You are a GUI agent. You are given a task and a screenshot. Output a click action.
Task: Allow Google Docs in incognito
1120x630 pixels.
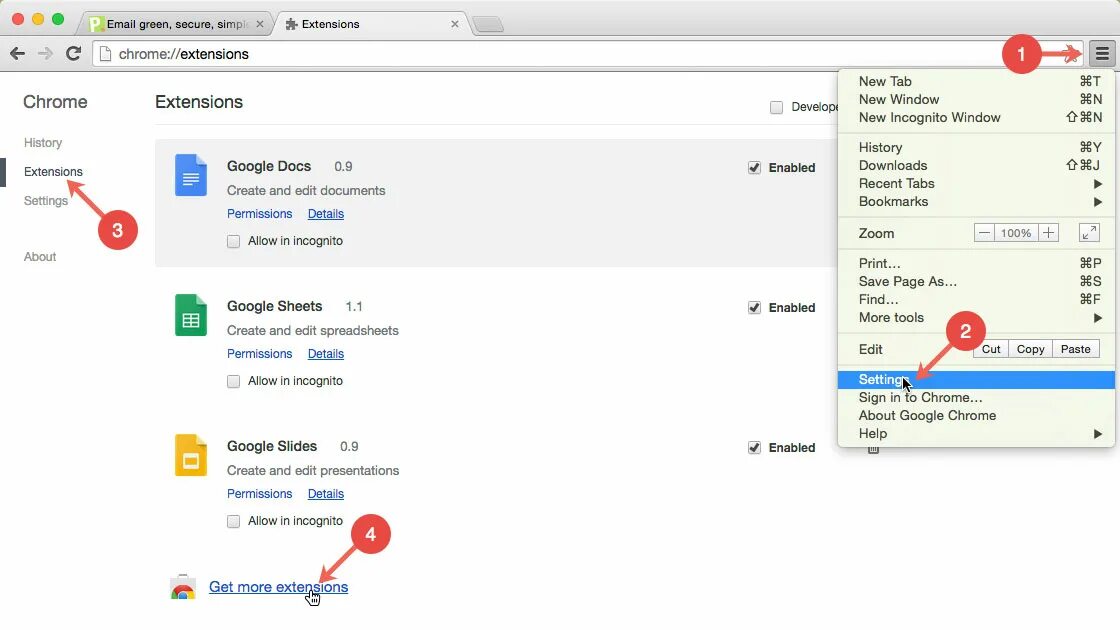pos(234,241)
